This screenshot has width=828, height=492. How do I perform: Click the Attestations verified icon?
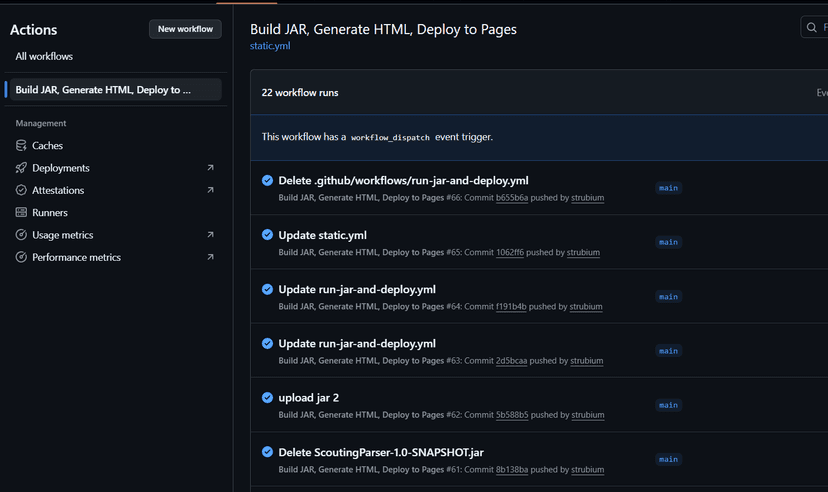click(x=22, y=190)
